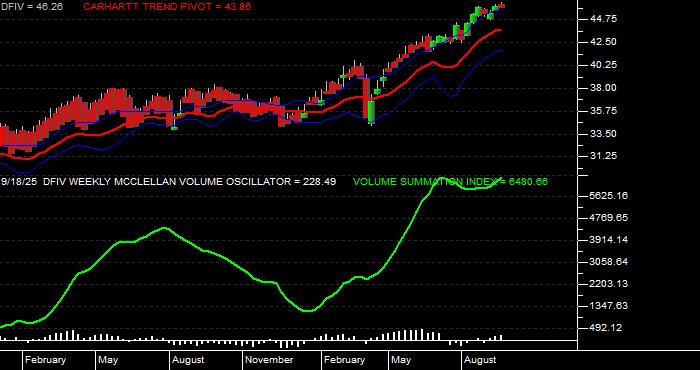Click the second February time axis label
Image resolution: width=700 pixels, height=370 pixels.
(344, 360)
